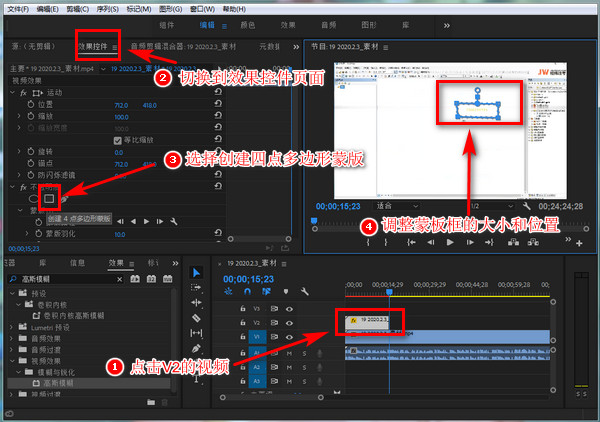Image resolution: width=600 pixels, height=422 pixels.
Task: Toggle the 位置 stopwatch animation
Action: tap(31, 104)
